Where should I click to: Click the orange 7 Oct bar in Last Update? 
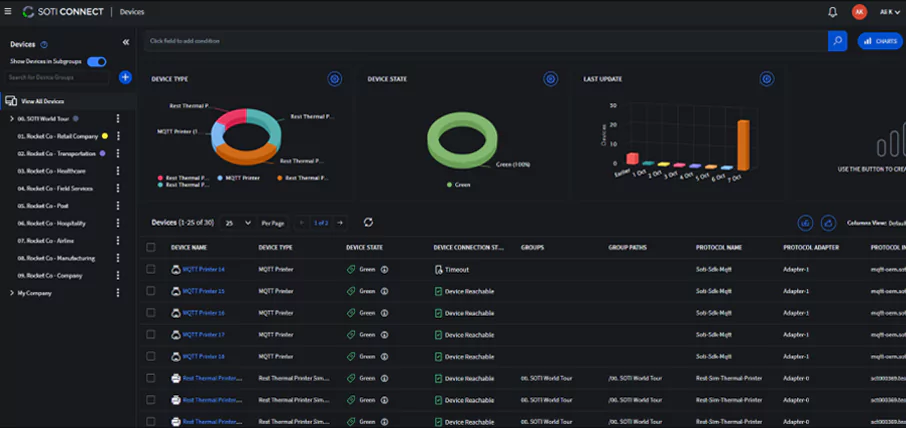[x=744, y=145]
